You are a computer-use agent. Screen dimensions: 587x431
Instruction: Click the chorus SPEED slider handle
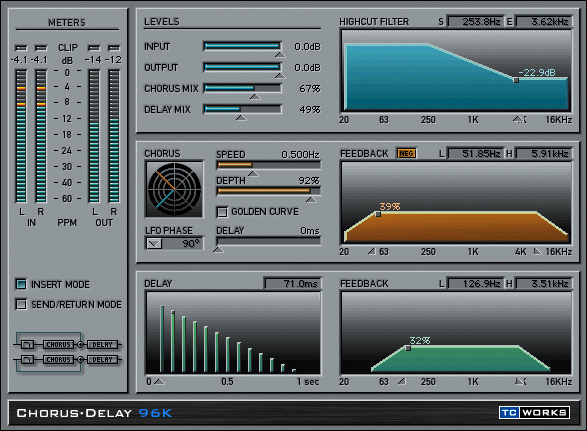click(x=253, y=174)
